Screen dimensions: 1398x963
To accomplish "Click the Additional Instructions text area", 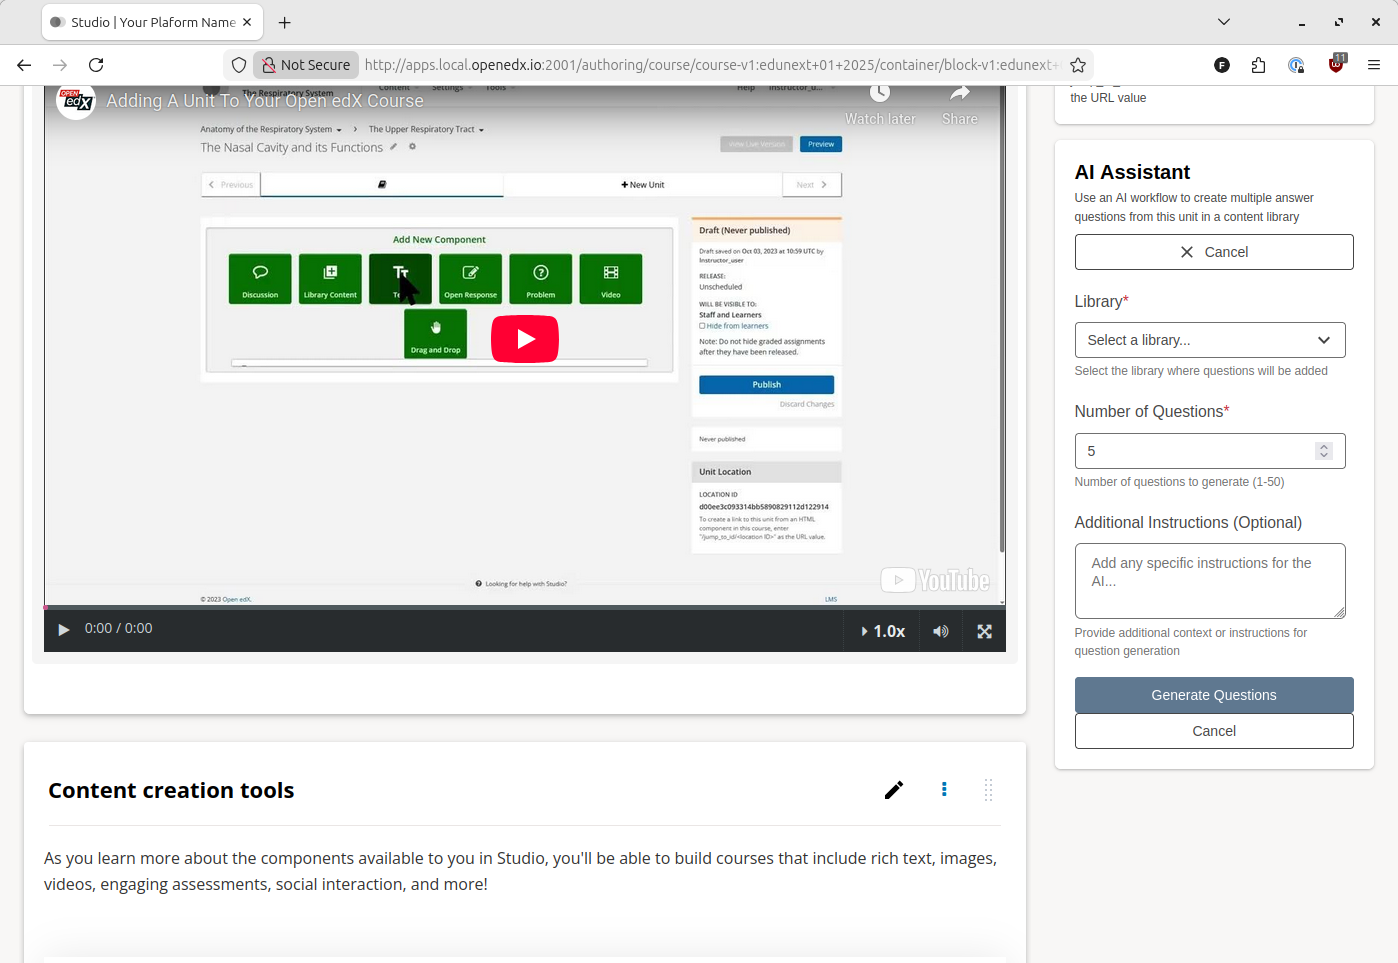I will point(1210,581).
